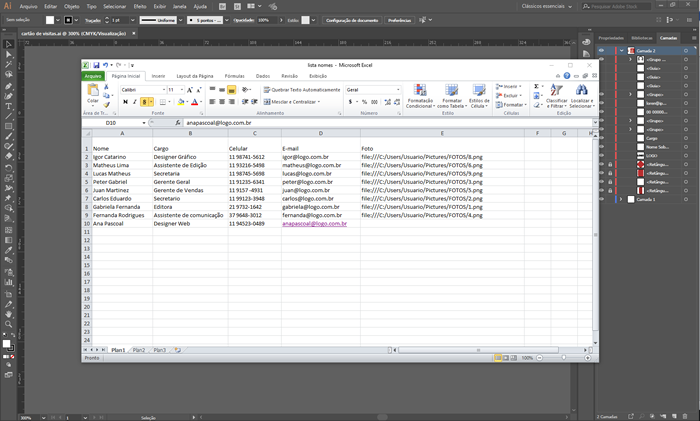The width and height of the screenshot is (700, 421).
Task: Click the Pesquisar Adobe Stock search field
Action: (617, 6)
